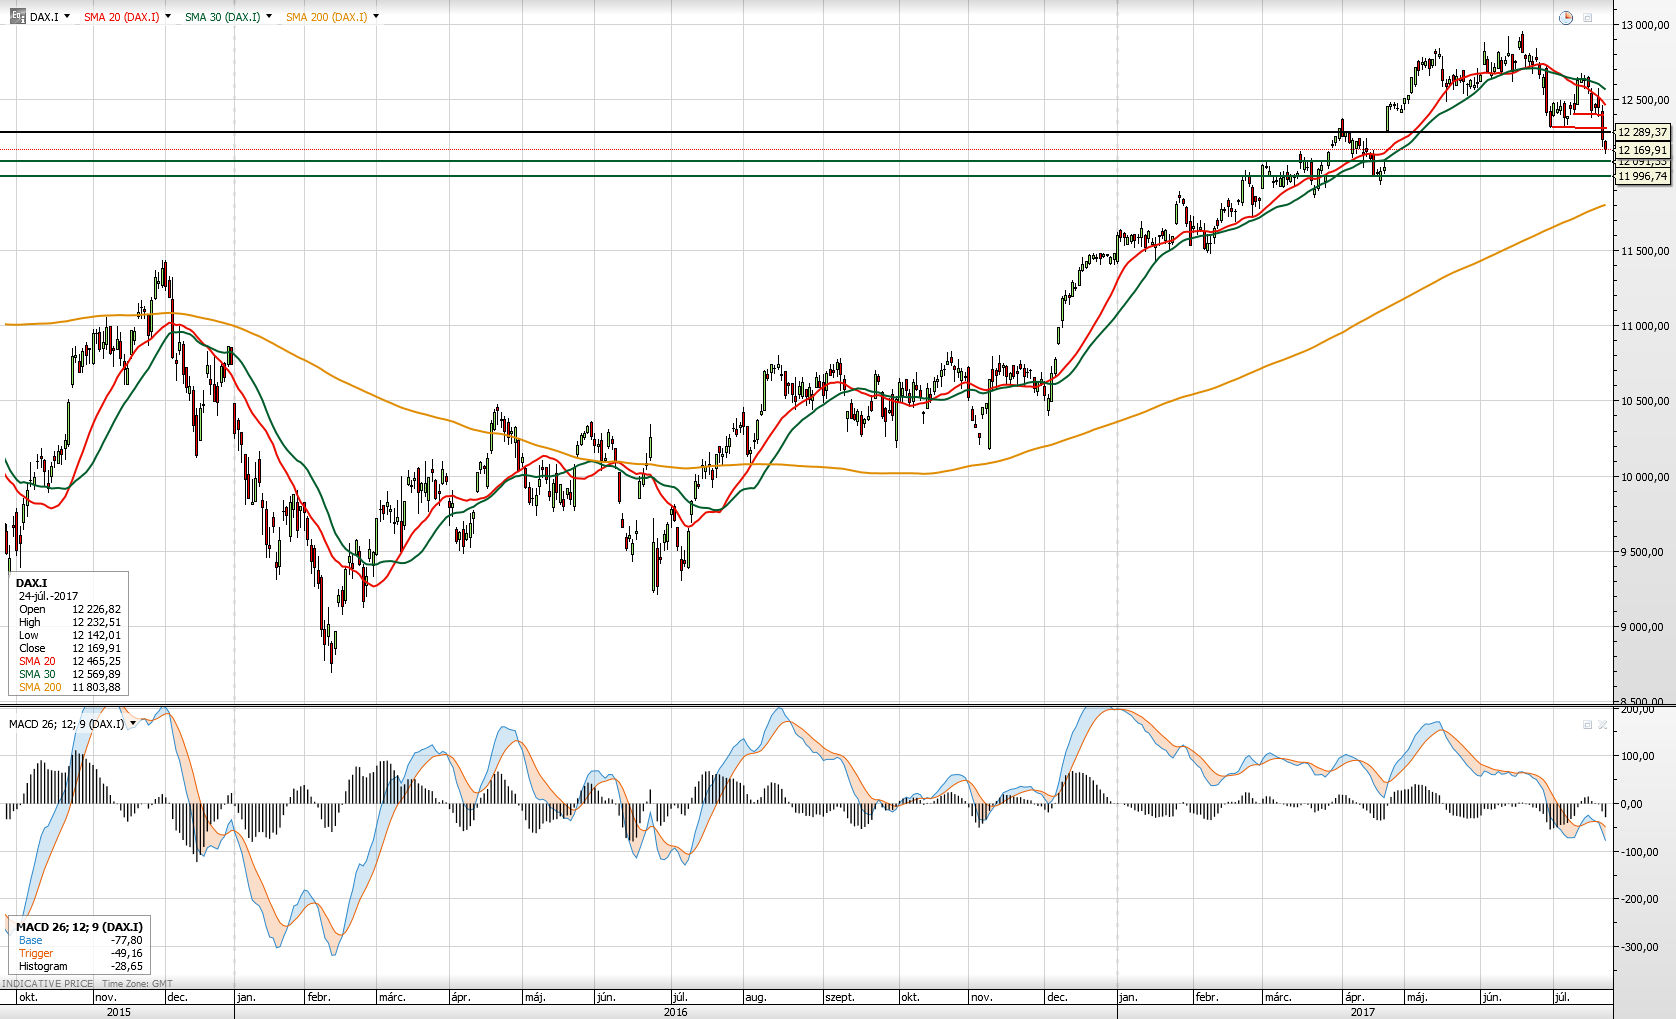This screenshot has width=1676, height=1019.
Task: Click the szept. month label on time axis
Action: [x=840, y=997]
